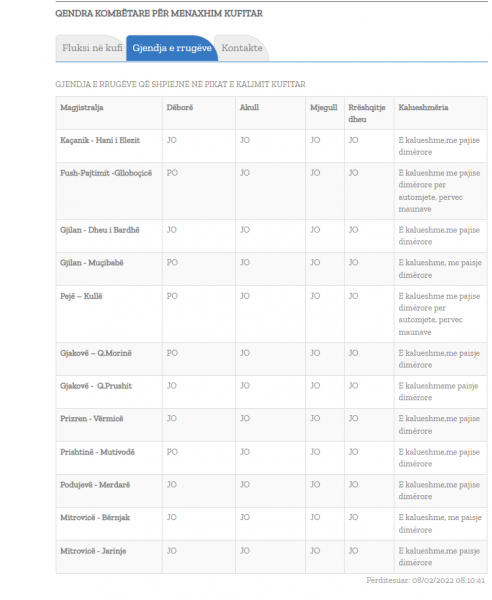Click the Dëborë column header
The height and width of the screenshot is (600, 492).
(180, 108)
